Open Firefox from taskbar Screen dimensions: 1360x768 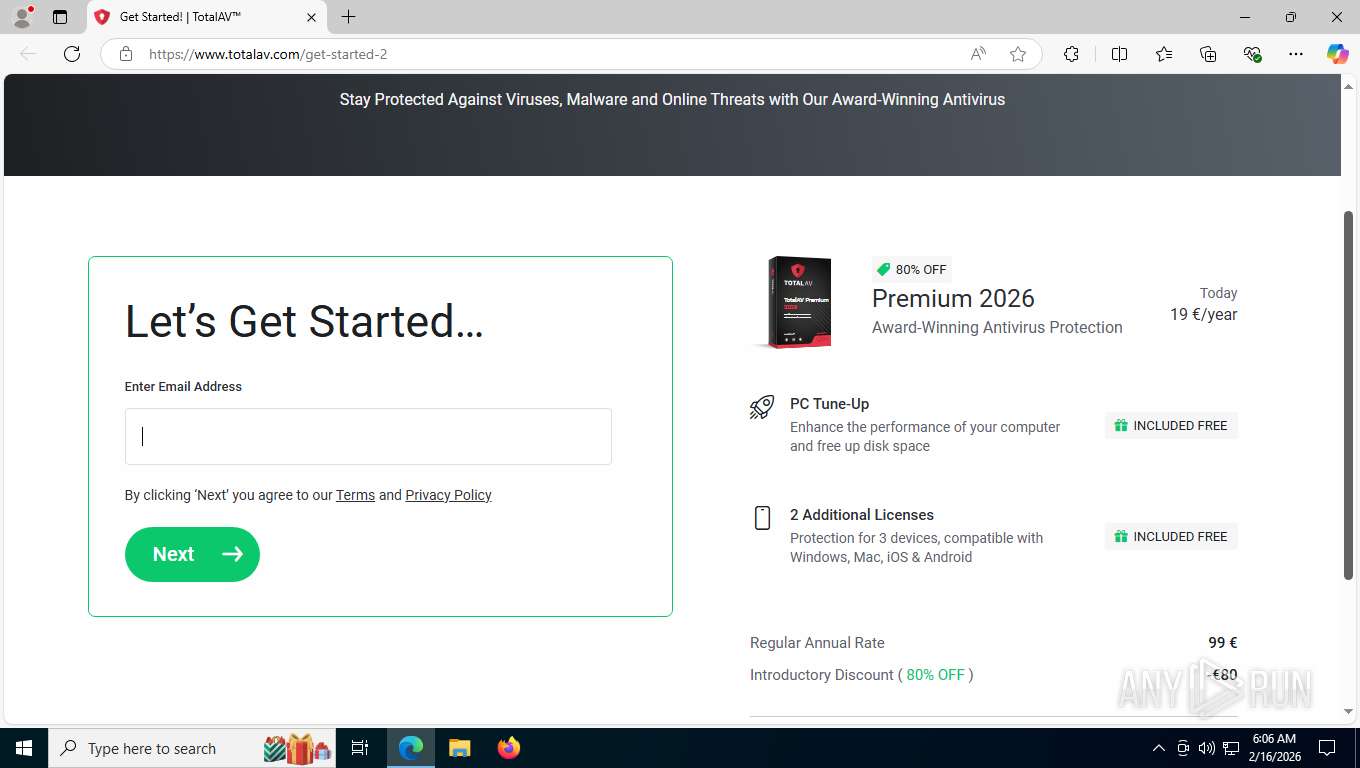(509, 748)
